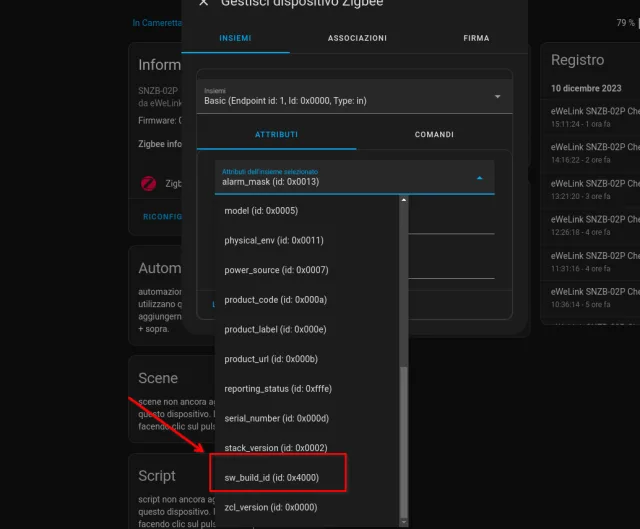Close the Gestisci dispositivo Zigbee dialog
Image resolution: width=640 pixels, height=529 pixels.
point(203,2)
